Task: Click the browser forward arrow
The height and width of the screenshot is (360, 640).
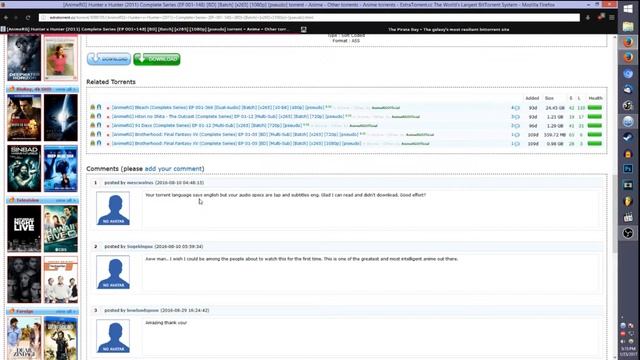Action: tap(16, 18)
